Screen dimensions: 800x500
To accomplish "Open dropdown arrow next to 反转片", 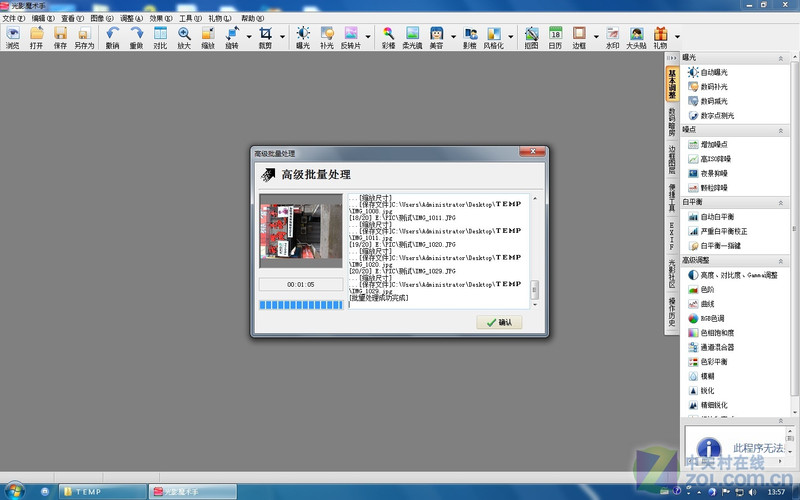I will pos(368,37).
